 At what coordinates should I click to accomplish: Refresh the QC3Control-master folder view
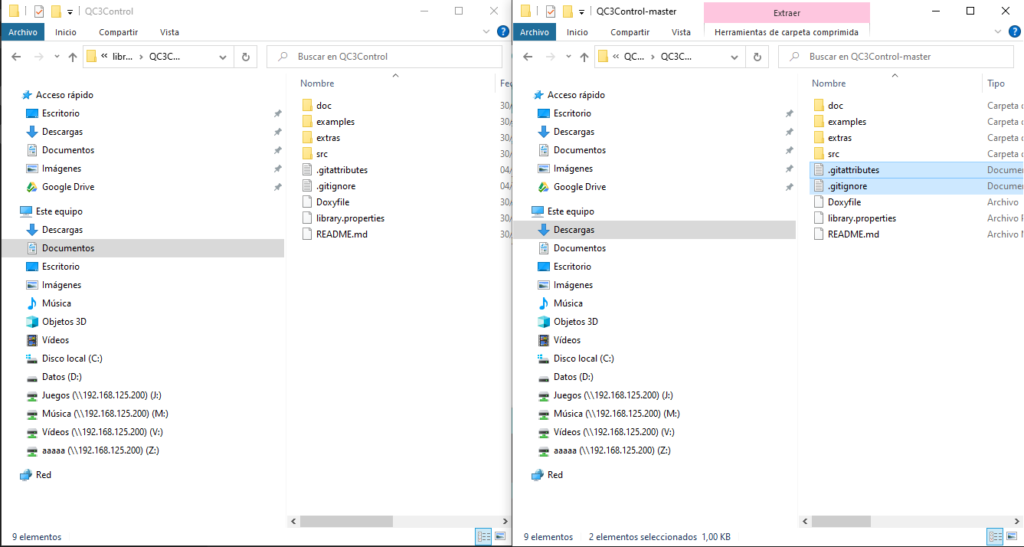(757, 57)
